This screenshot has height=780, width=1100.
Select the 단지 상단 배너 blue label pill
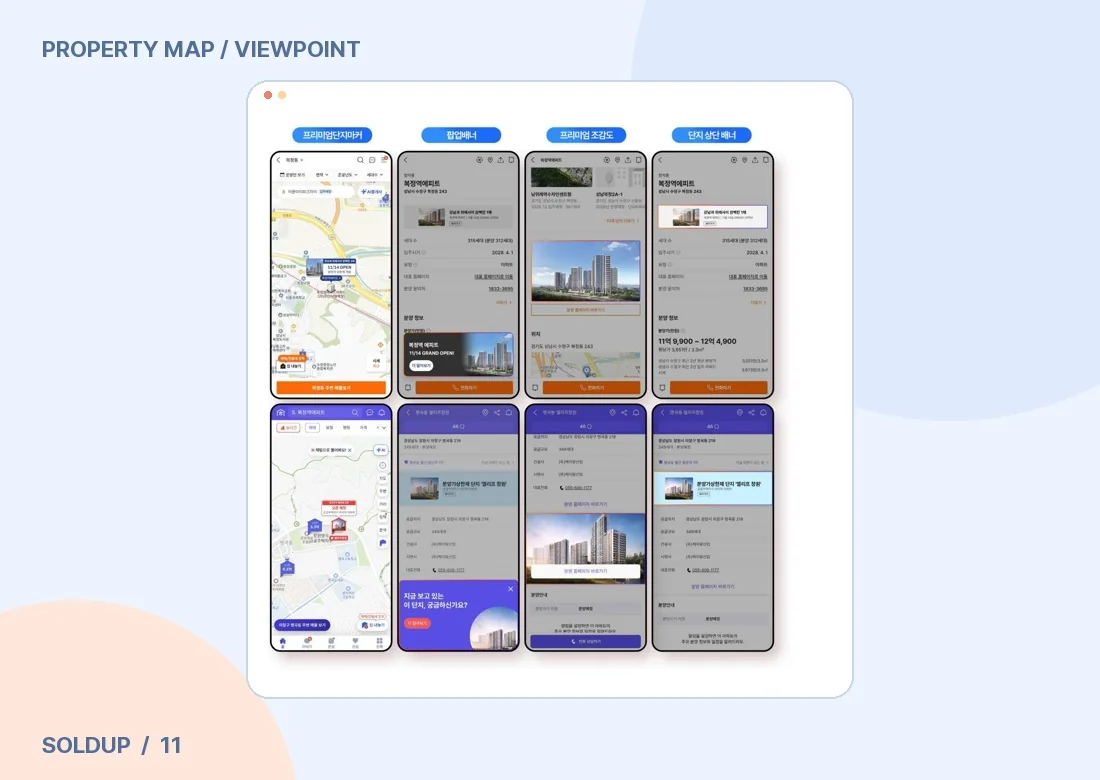(x=711, y=135)
